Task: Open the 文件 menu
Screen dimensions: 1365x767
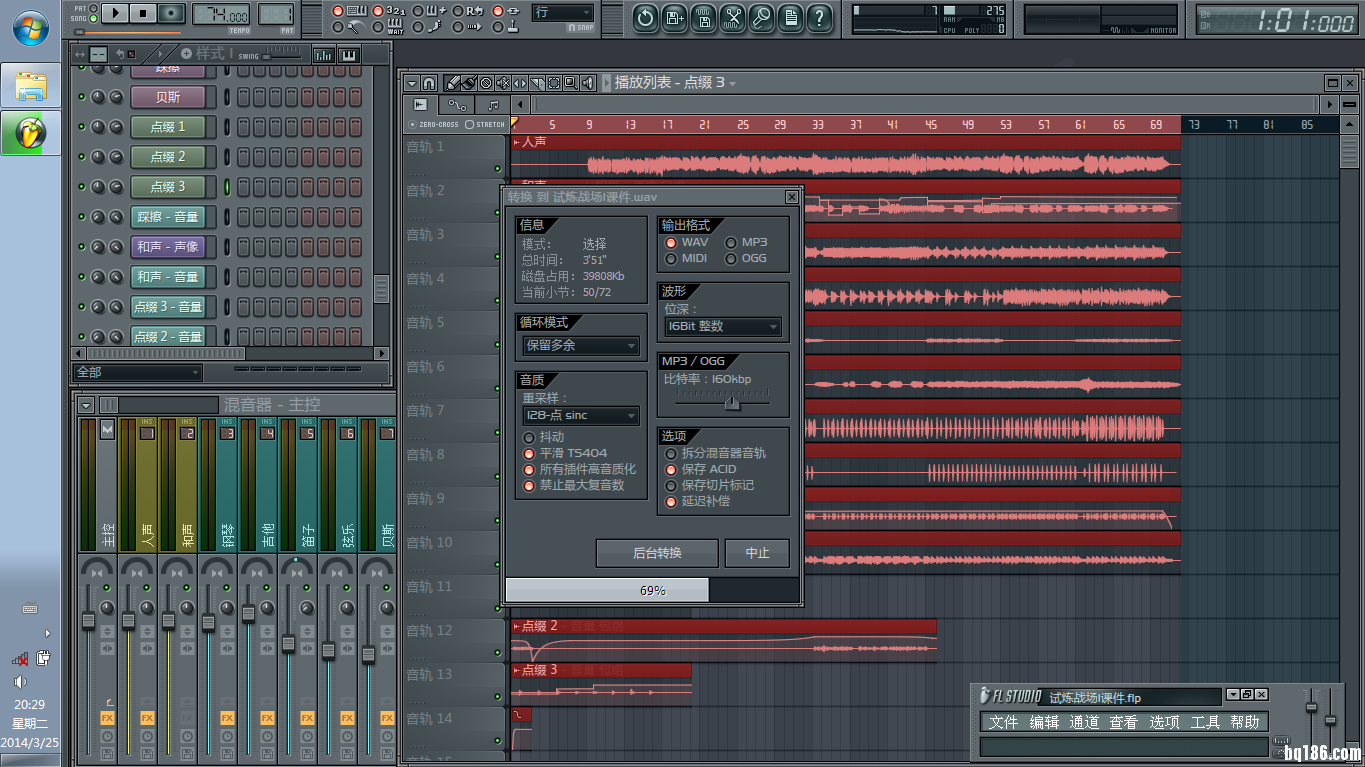Action: [1003, 722]
